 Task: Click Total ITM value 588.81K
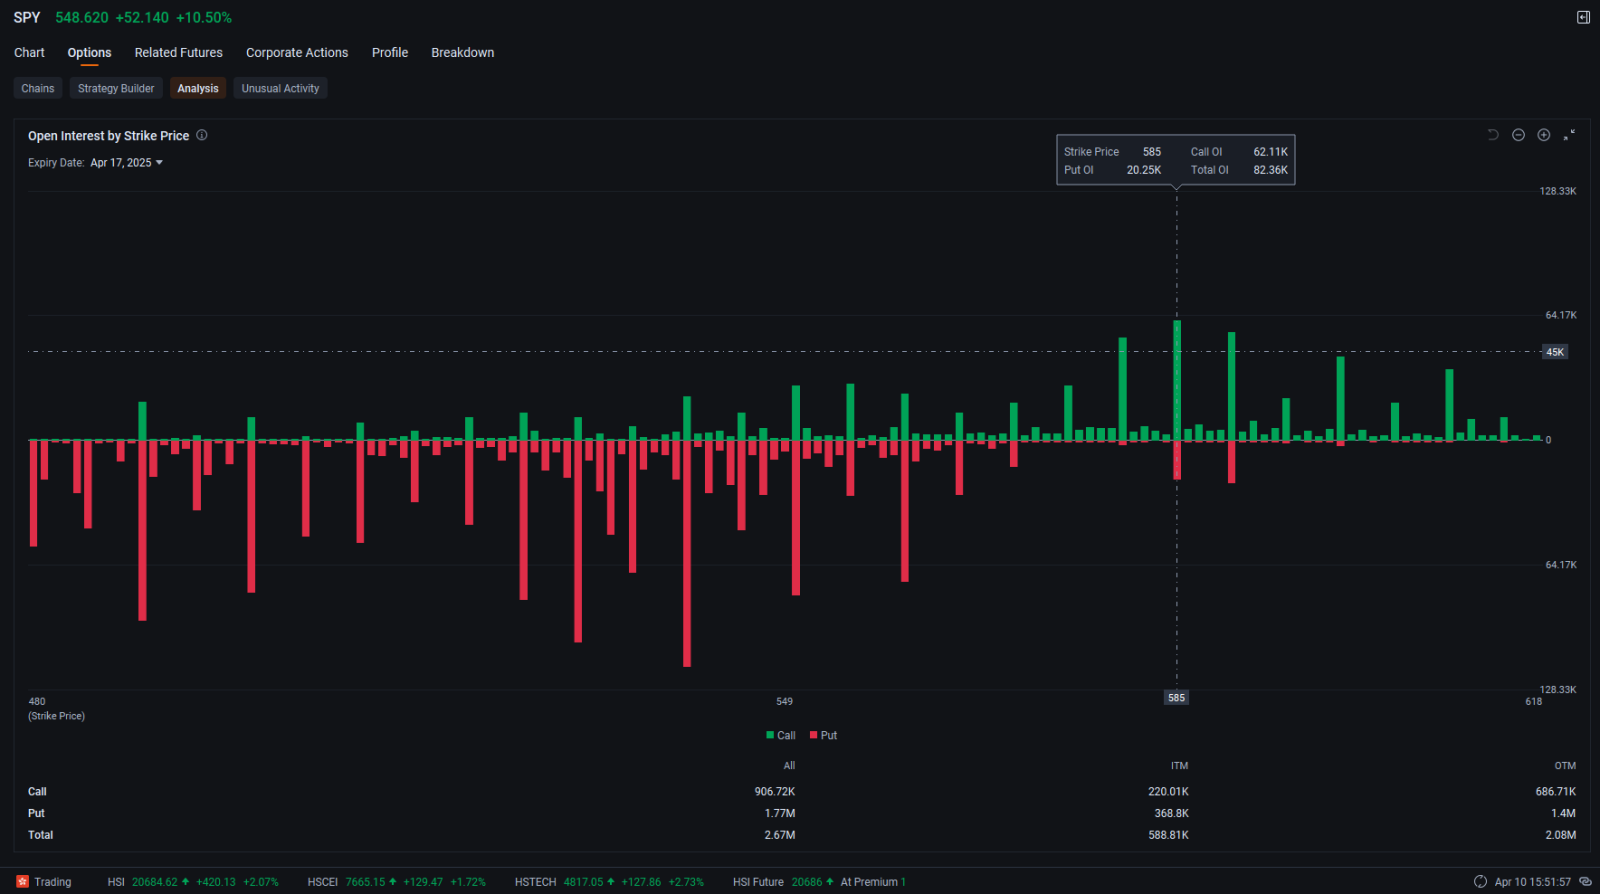click(1168, 835)
